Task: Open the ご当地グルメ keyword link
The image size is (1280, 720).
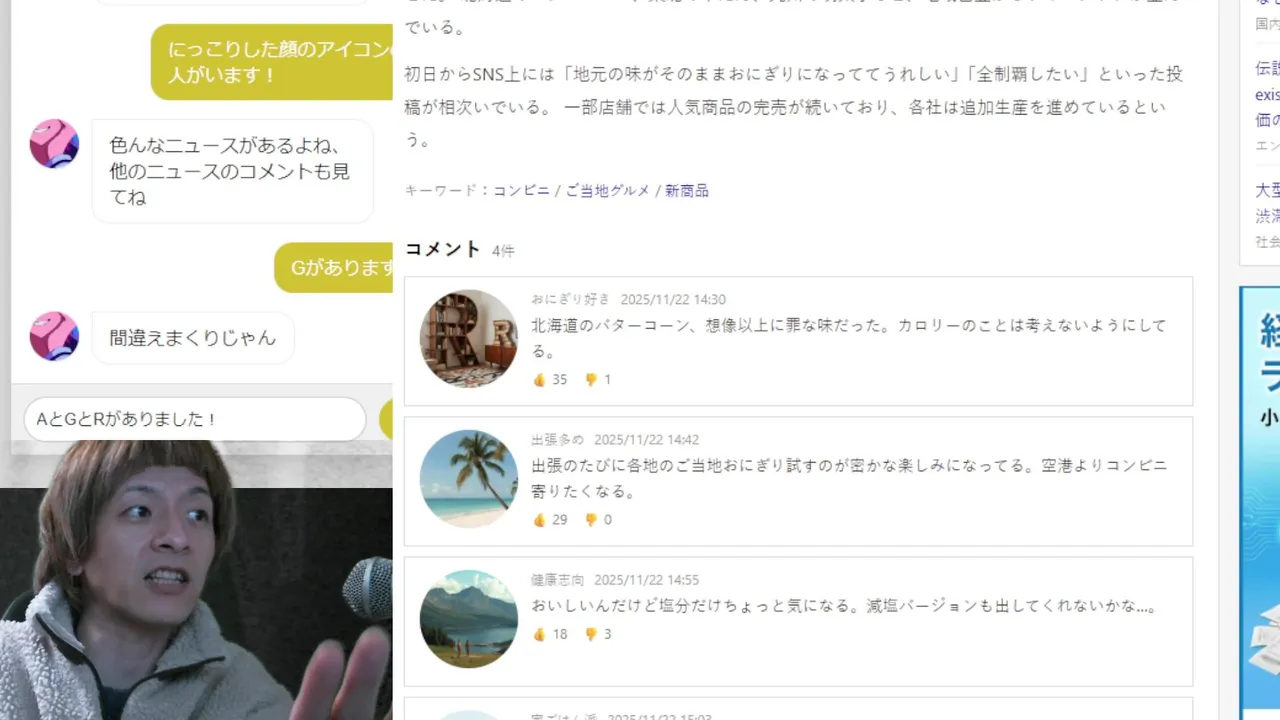Action: click(607, 190)
